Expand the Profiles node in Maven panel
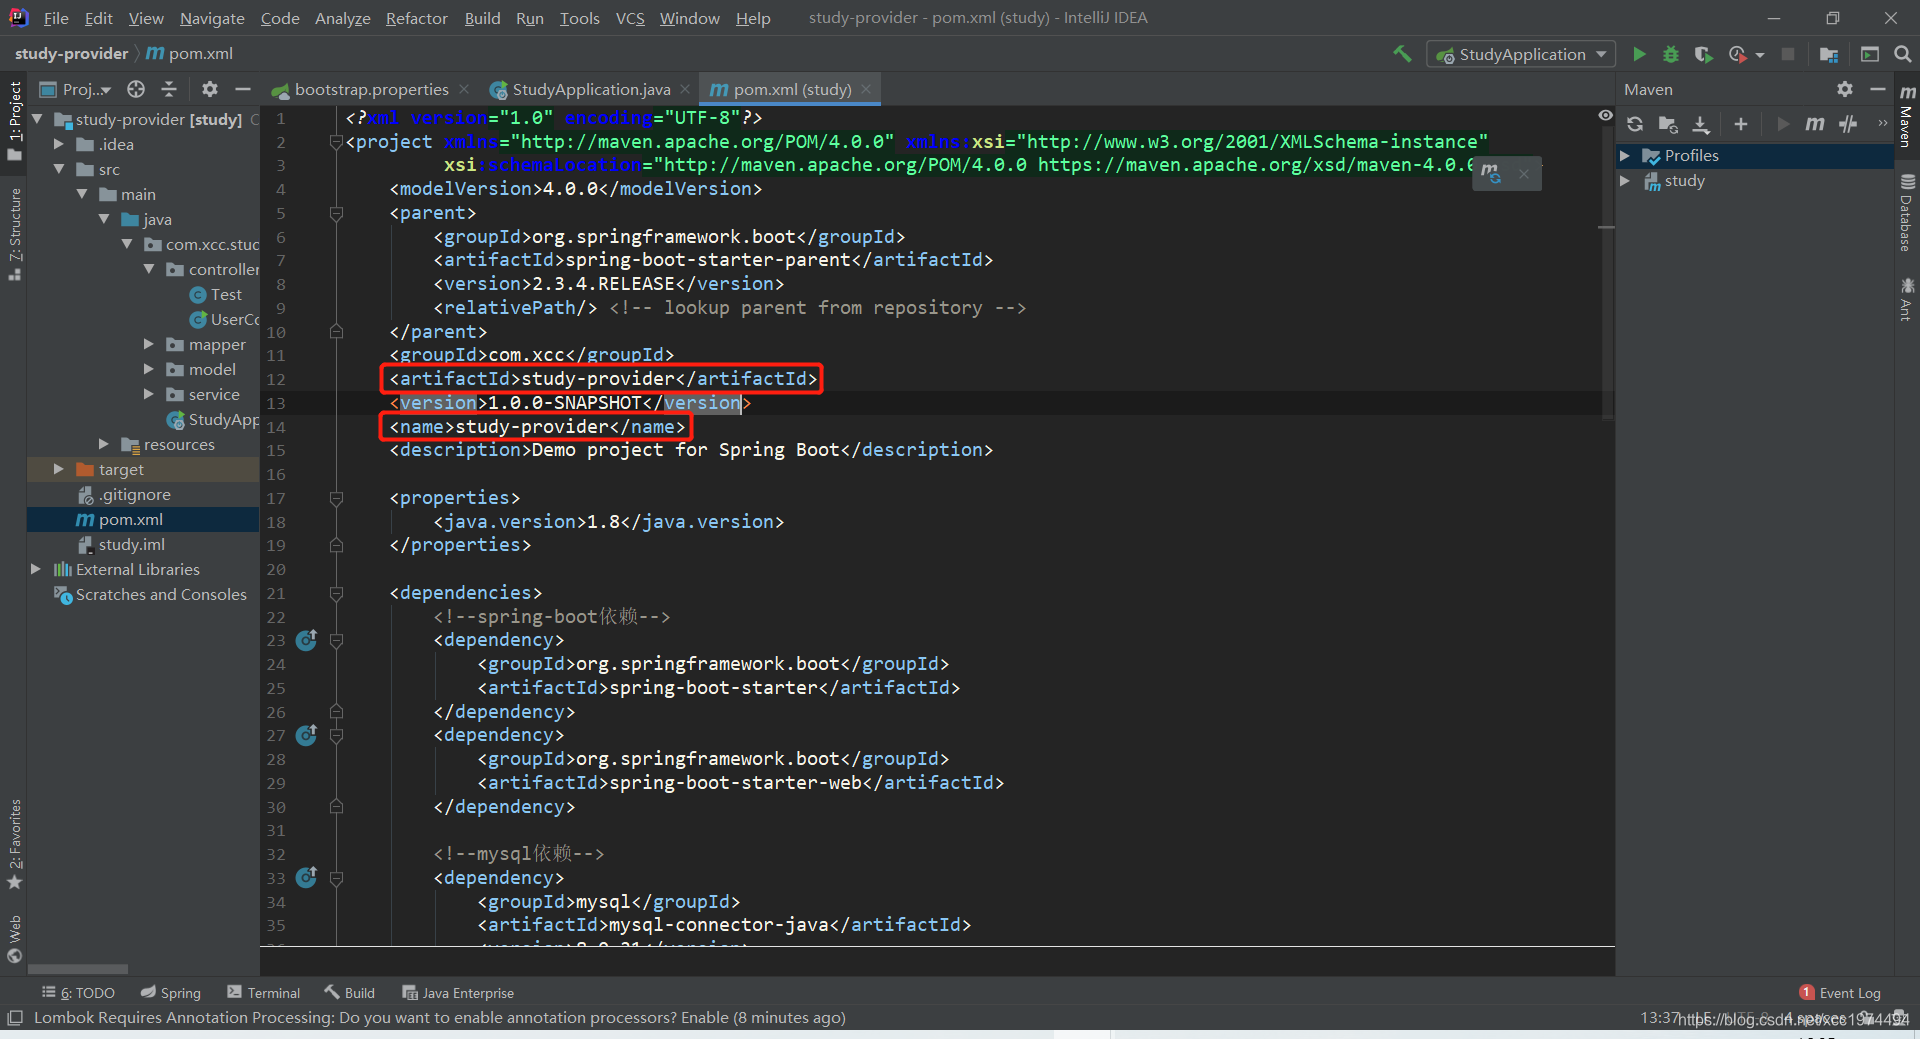Image resolution: width=1920 pixels, height=1039 pixels. tap(1625, 156)
